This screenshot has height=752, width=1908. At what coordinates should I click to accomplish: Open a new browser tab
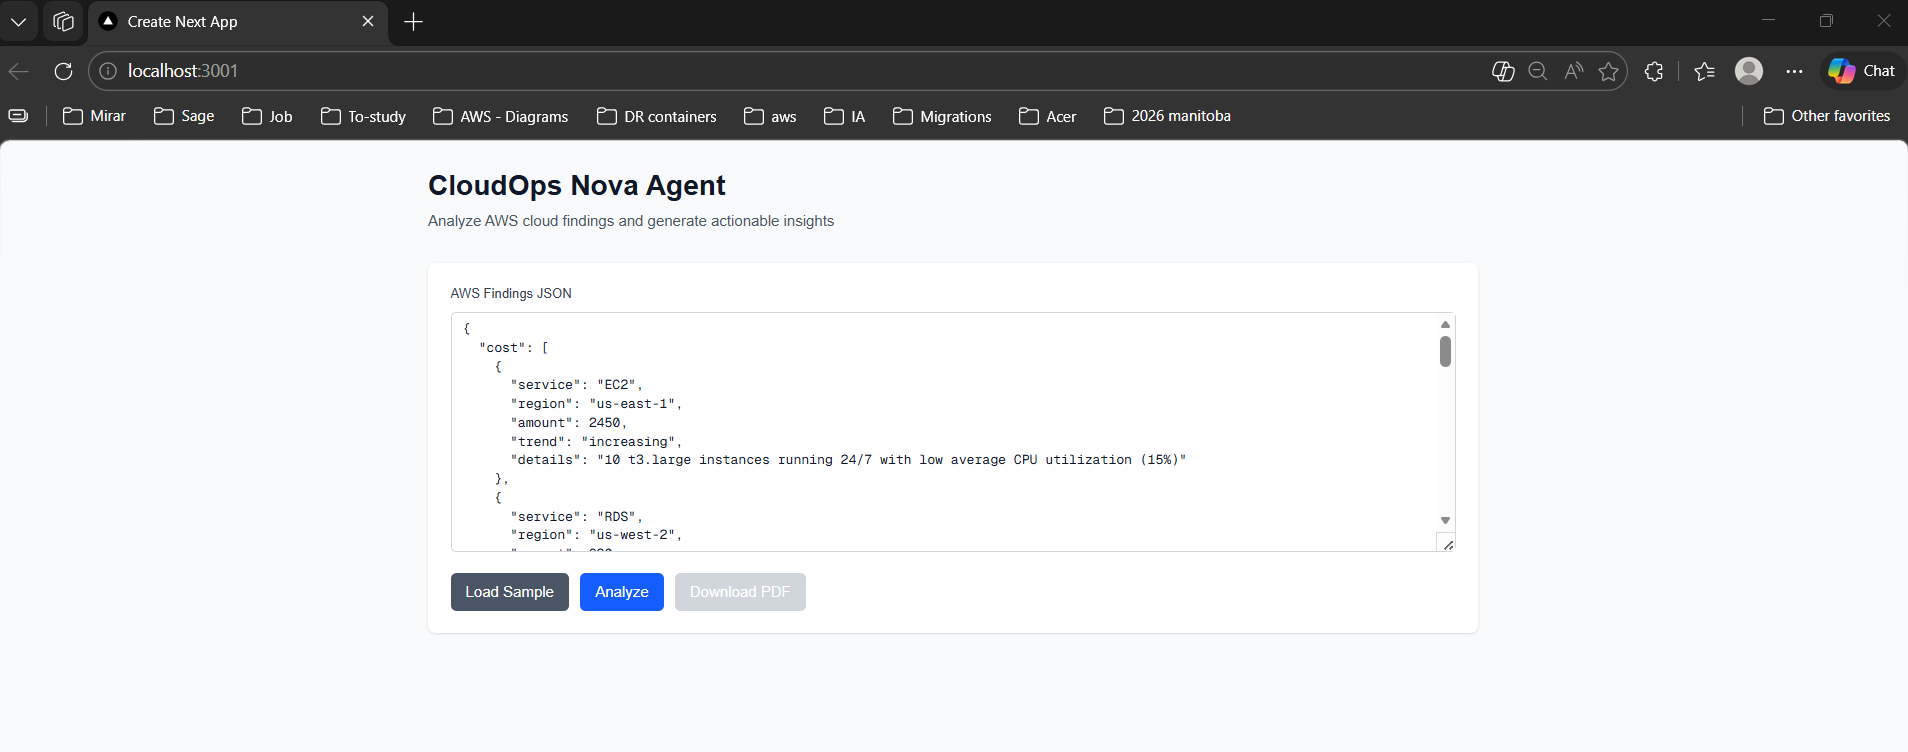click(413, 21)
